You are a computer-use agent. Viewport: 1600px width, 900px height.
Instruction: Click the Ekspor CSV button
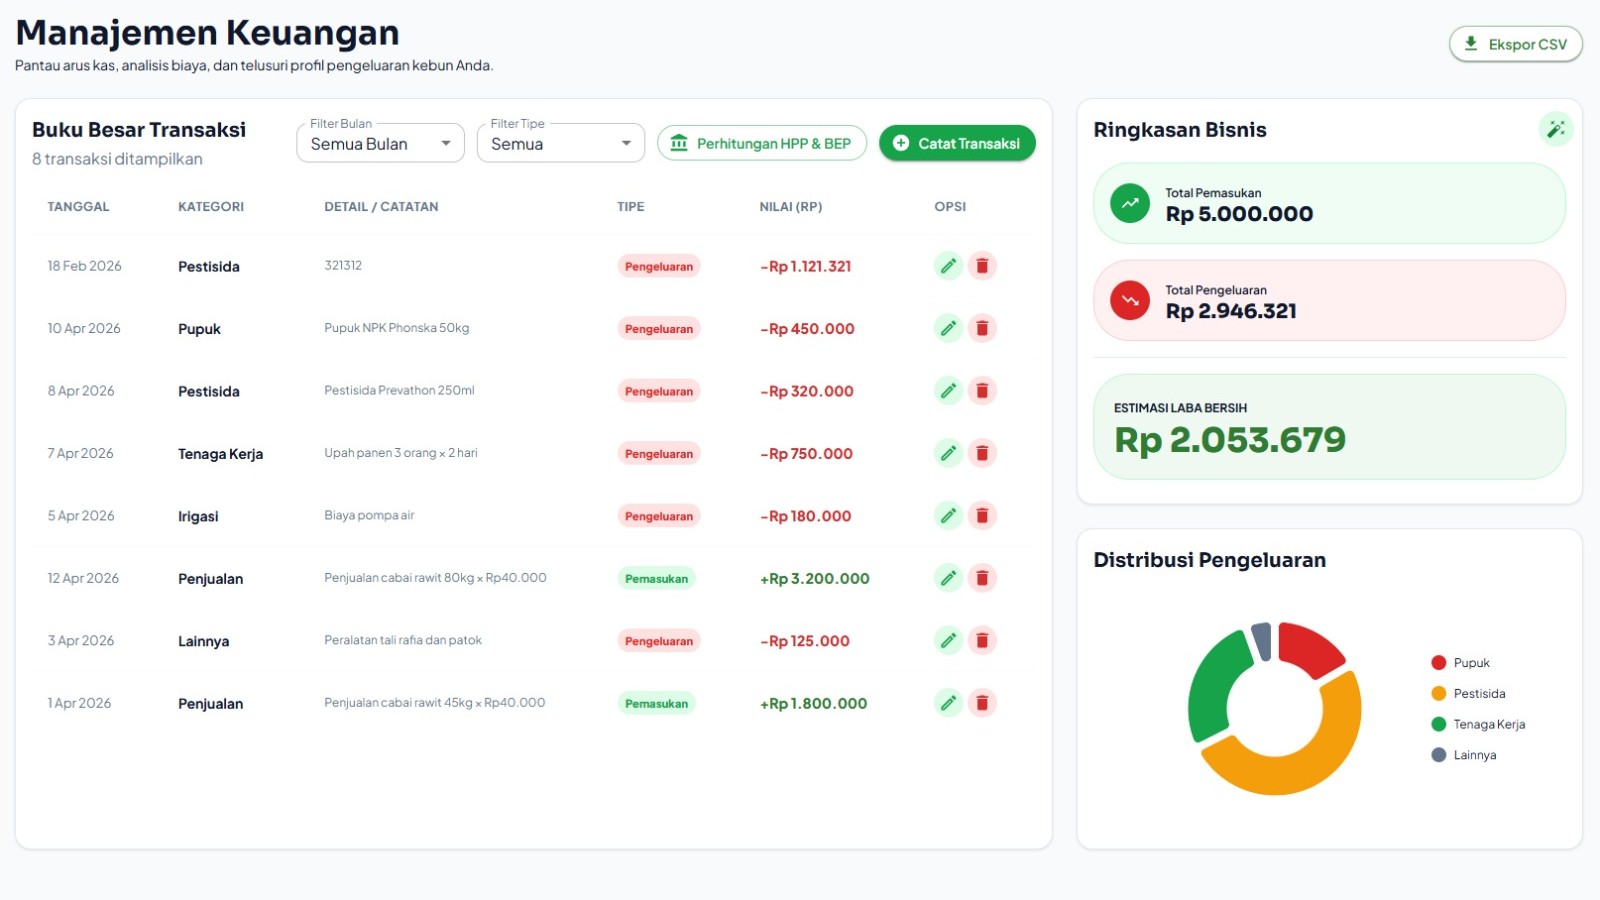pyautogui.click(x=1515, y=44)
